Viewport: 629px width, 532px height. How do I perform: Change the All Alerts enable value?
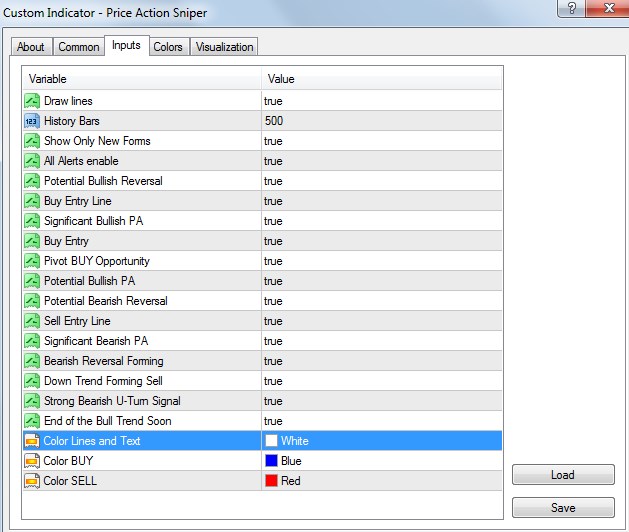(381, 161)
